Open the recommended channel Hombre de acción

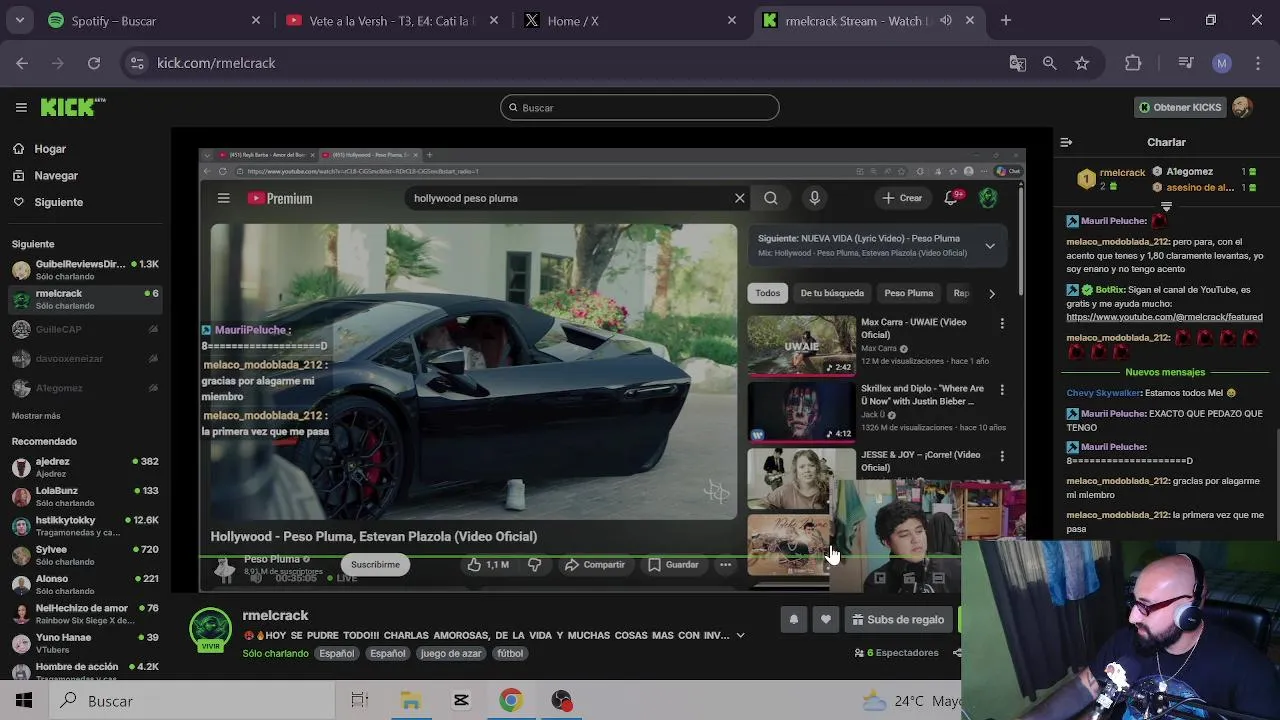point(85,671)
